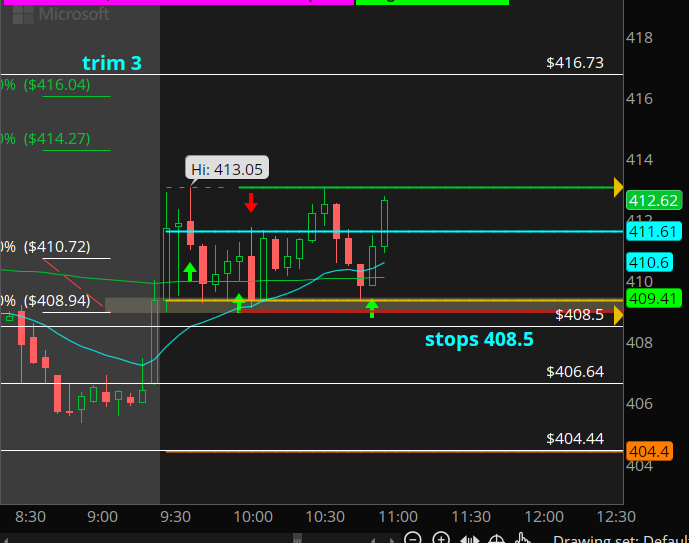689x543 pixels.
Task: Select the orange 404.4 price bubble
Action: 649,451
